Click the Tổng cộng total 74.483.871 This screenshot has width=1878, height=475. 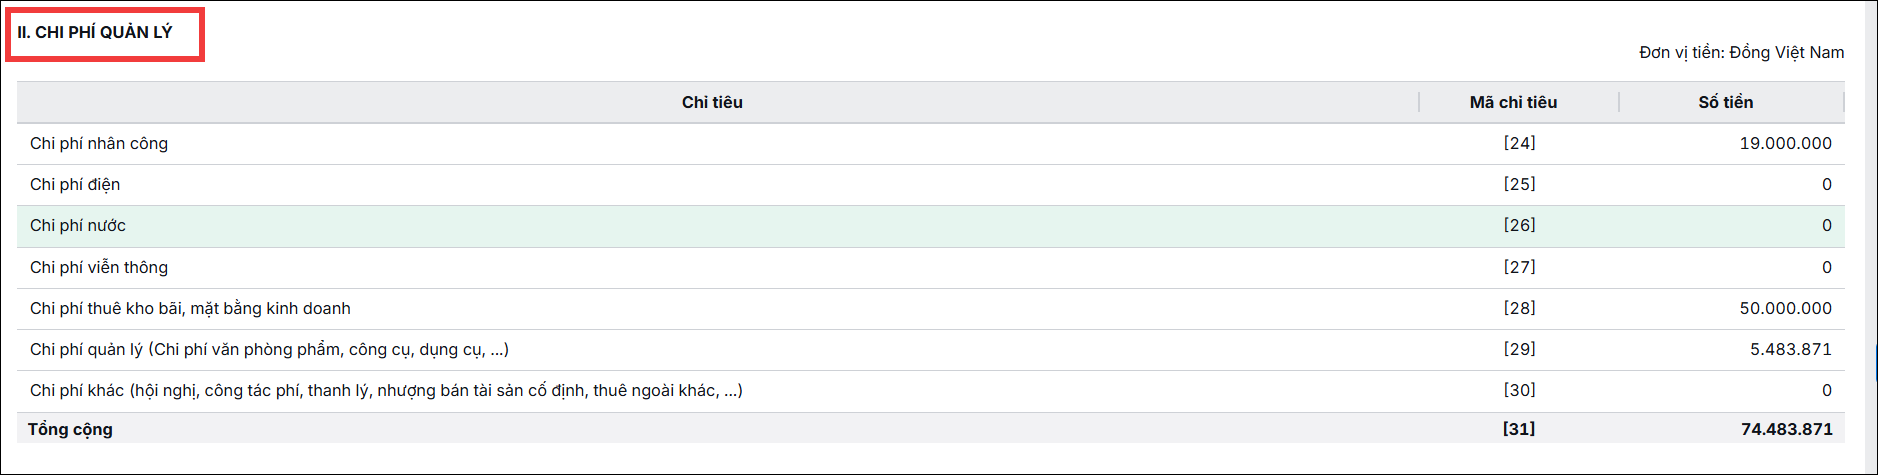click(x=1786, y=429)
